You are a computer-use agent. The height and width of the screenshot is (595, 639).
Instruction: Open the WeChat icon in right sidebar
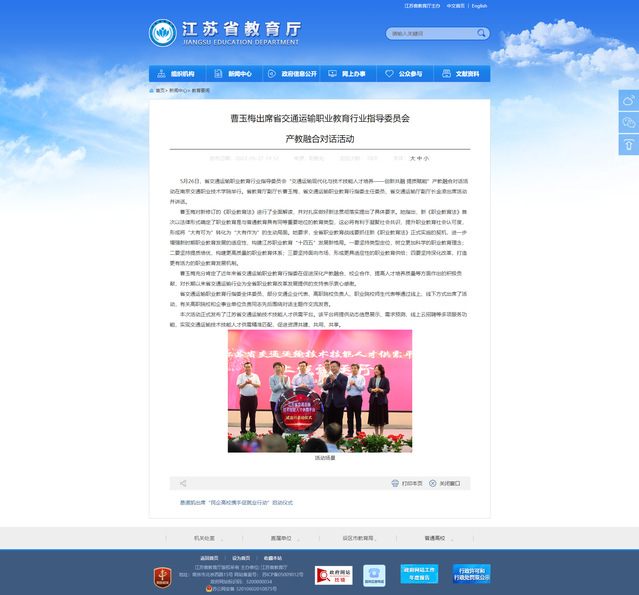coord(628,122)
